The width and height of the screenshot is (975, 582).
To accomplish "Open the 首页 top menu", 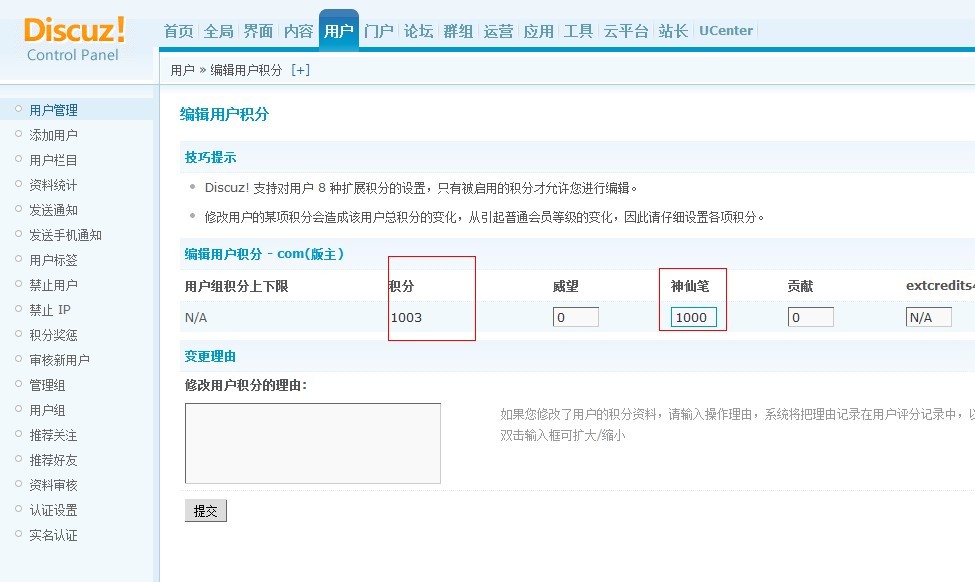I will click(x=178, y=31).
